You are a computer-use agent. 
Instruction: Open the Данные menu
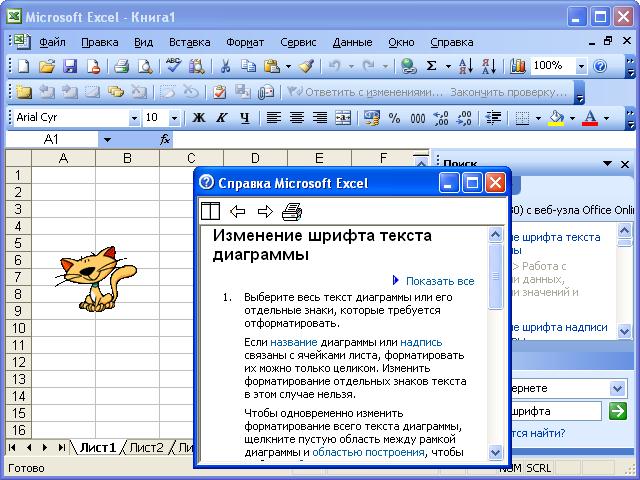click(352, 42)
